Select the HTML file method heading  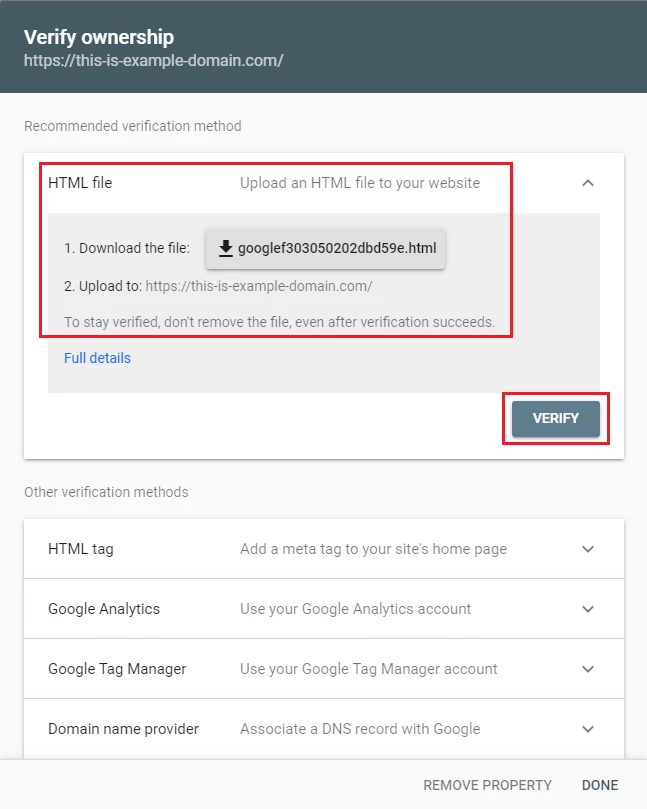point(80,183)
